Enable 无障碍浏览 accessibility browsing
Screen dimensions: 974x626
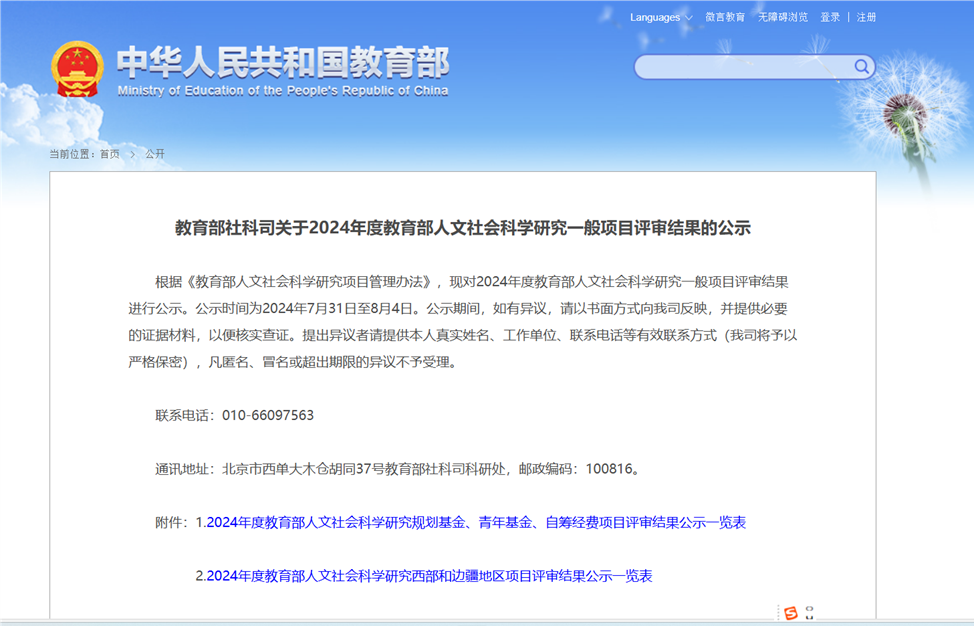[782, 17]
